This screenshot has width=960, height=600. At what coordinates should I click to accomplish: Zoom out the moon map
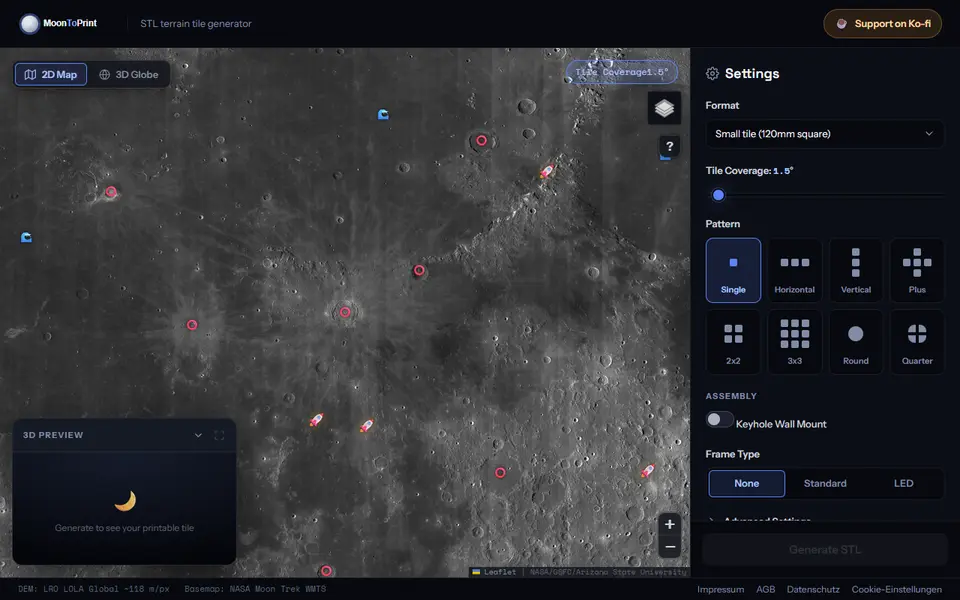click(670, 547)
